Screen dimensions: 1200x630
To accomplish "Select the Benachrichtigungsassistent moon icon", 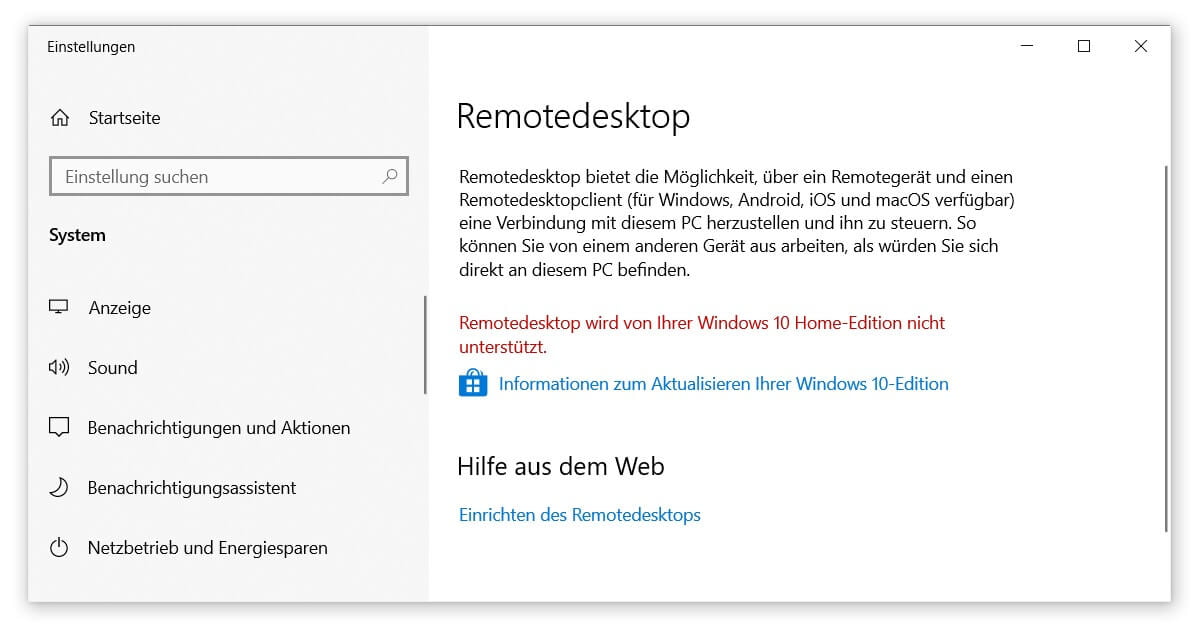I will click(x=59, y=487).
